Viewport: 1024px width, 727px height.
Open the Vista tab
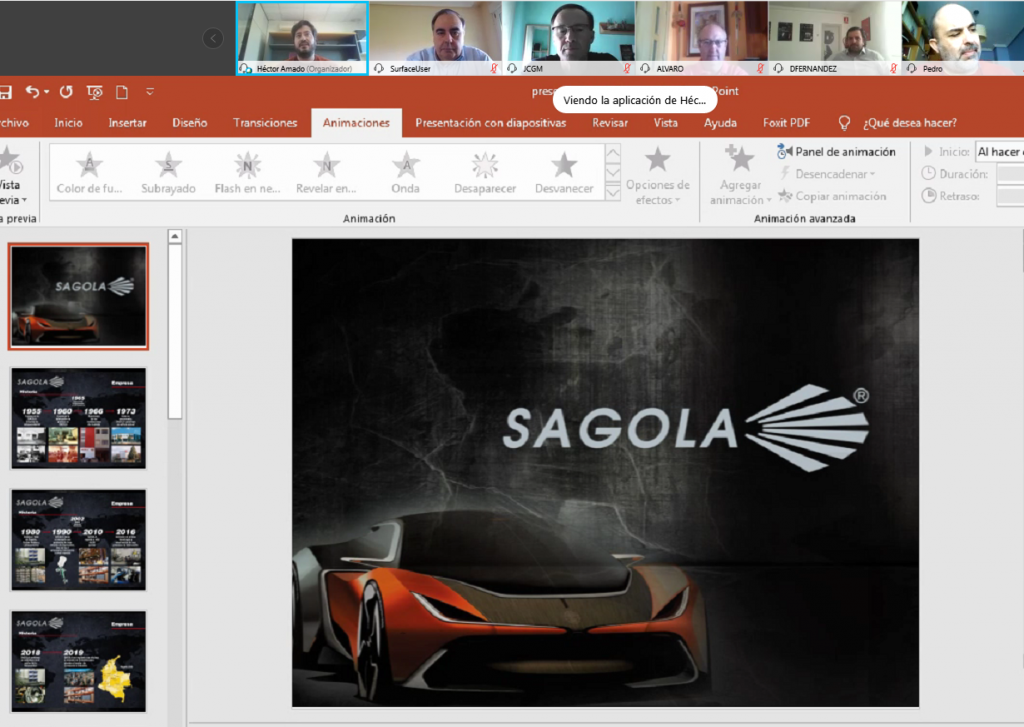point(665,123)
